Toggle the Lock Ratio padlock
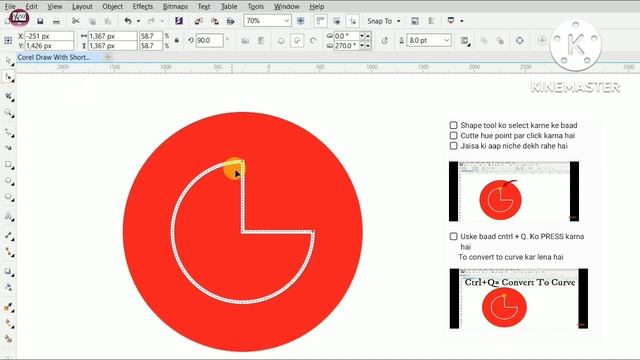640x360 pixels. click(x=177, y=40)
